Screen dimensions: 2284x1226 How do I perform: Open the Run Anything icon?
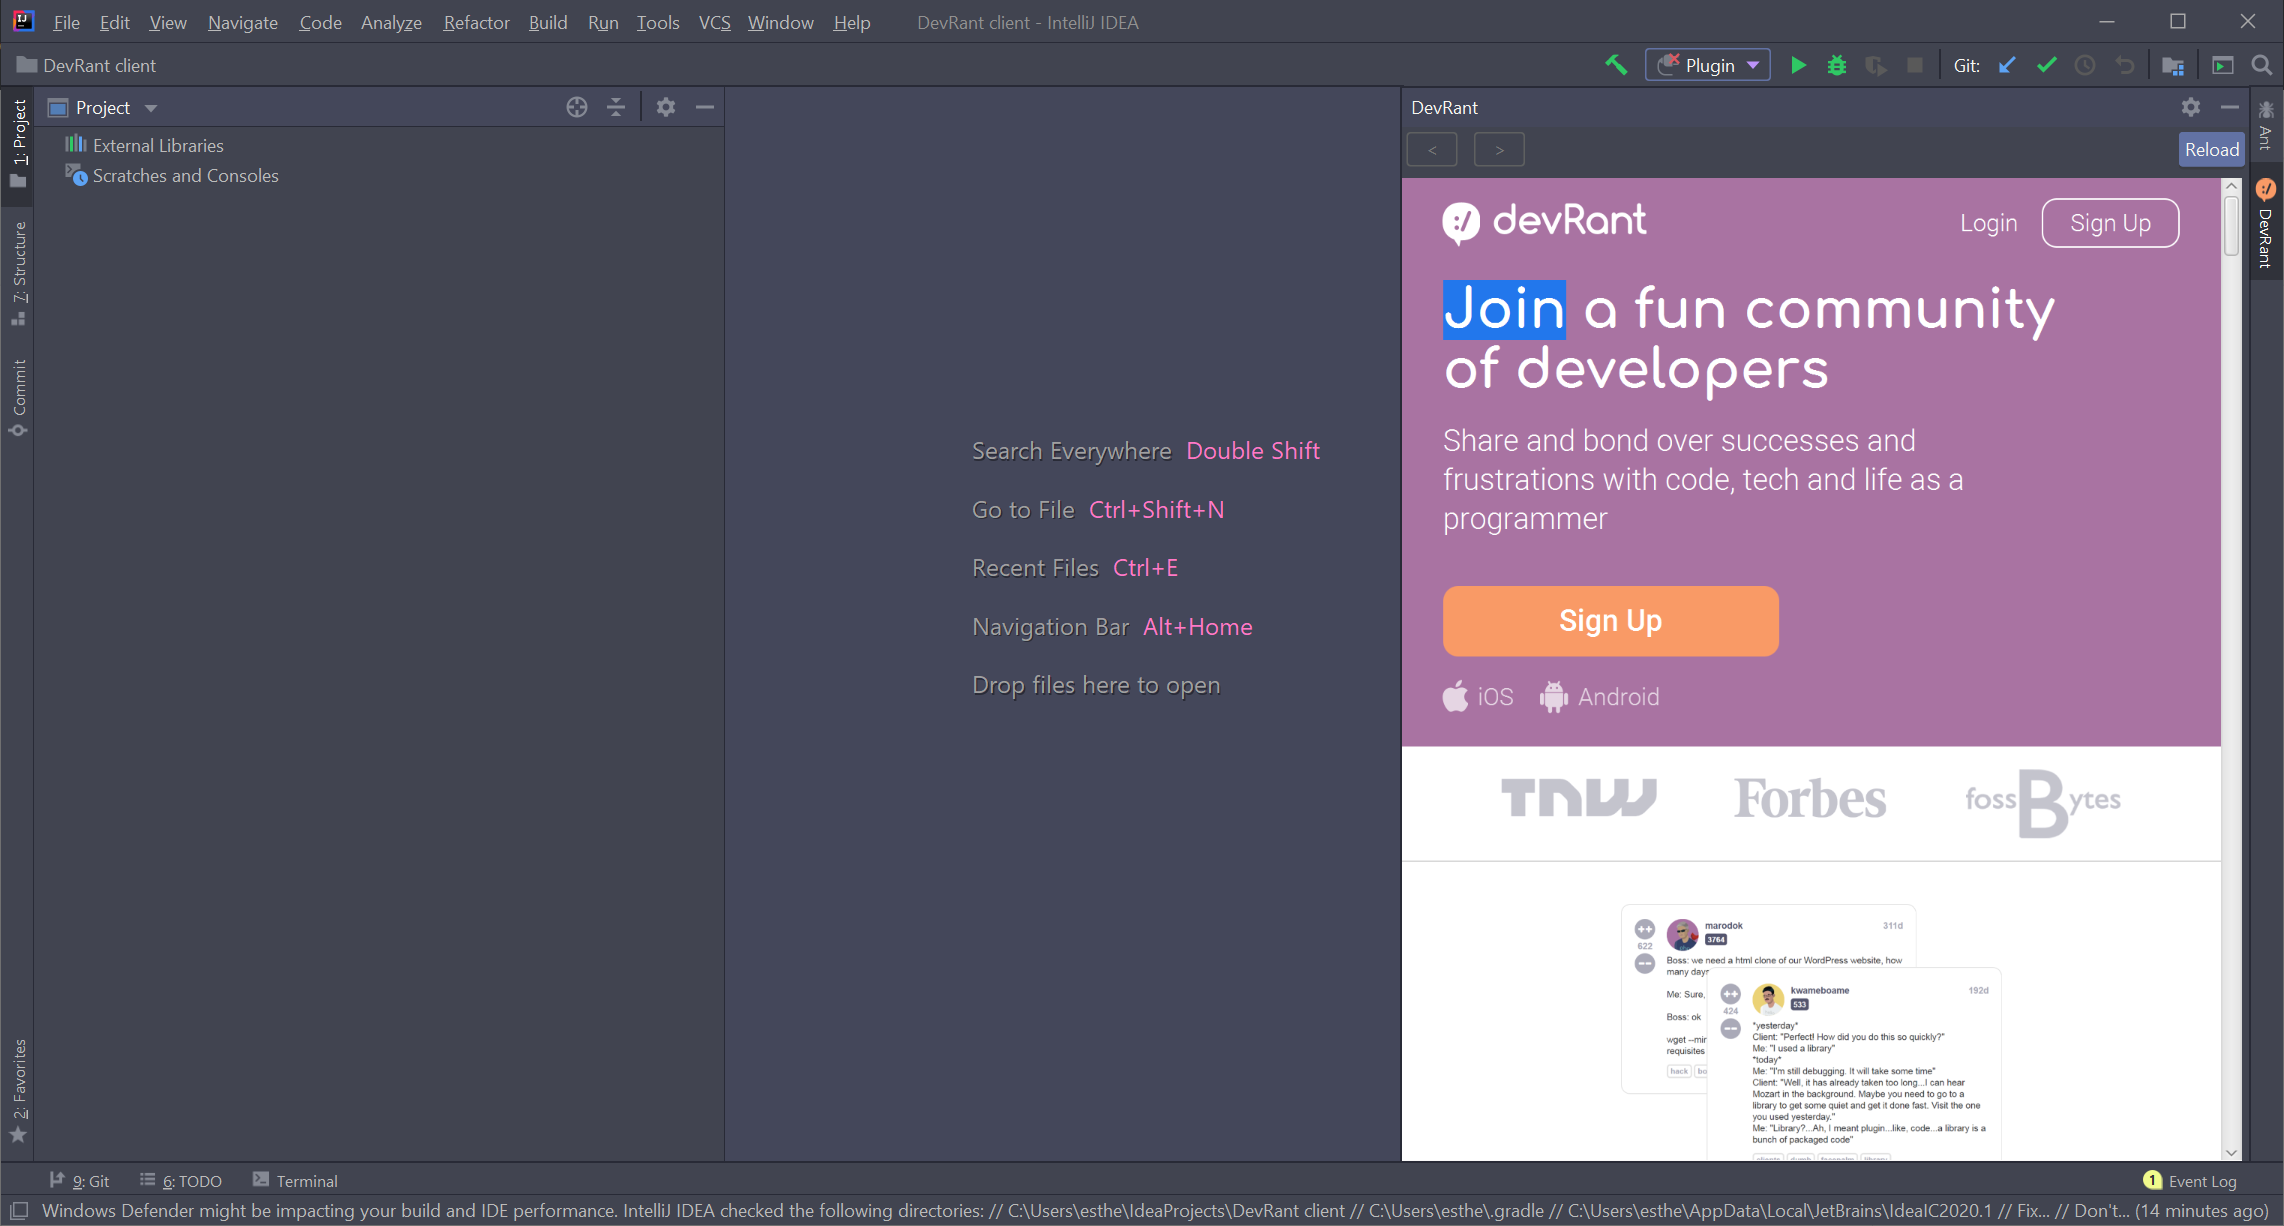tap(2223, 64)
